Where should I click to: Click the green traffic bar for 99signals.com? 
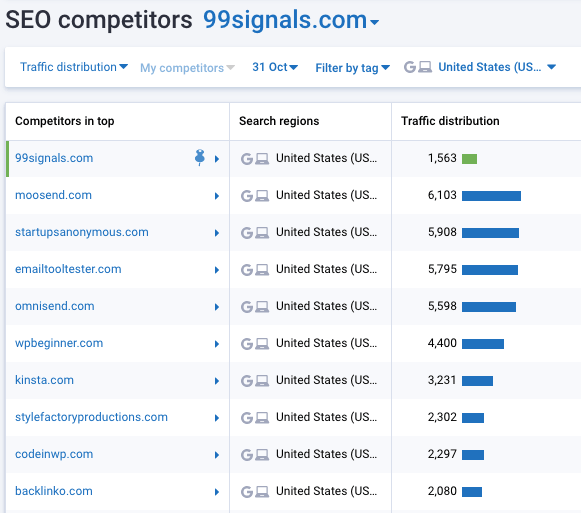coord(469,159)
